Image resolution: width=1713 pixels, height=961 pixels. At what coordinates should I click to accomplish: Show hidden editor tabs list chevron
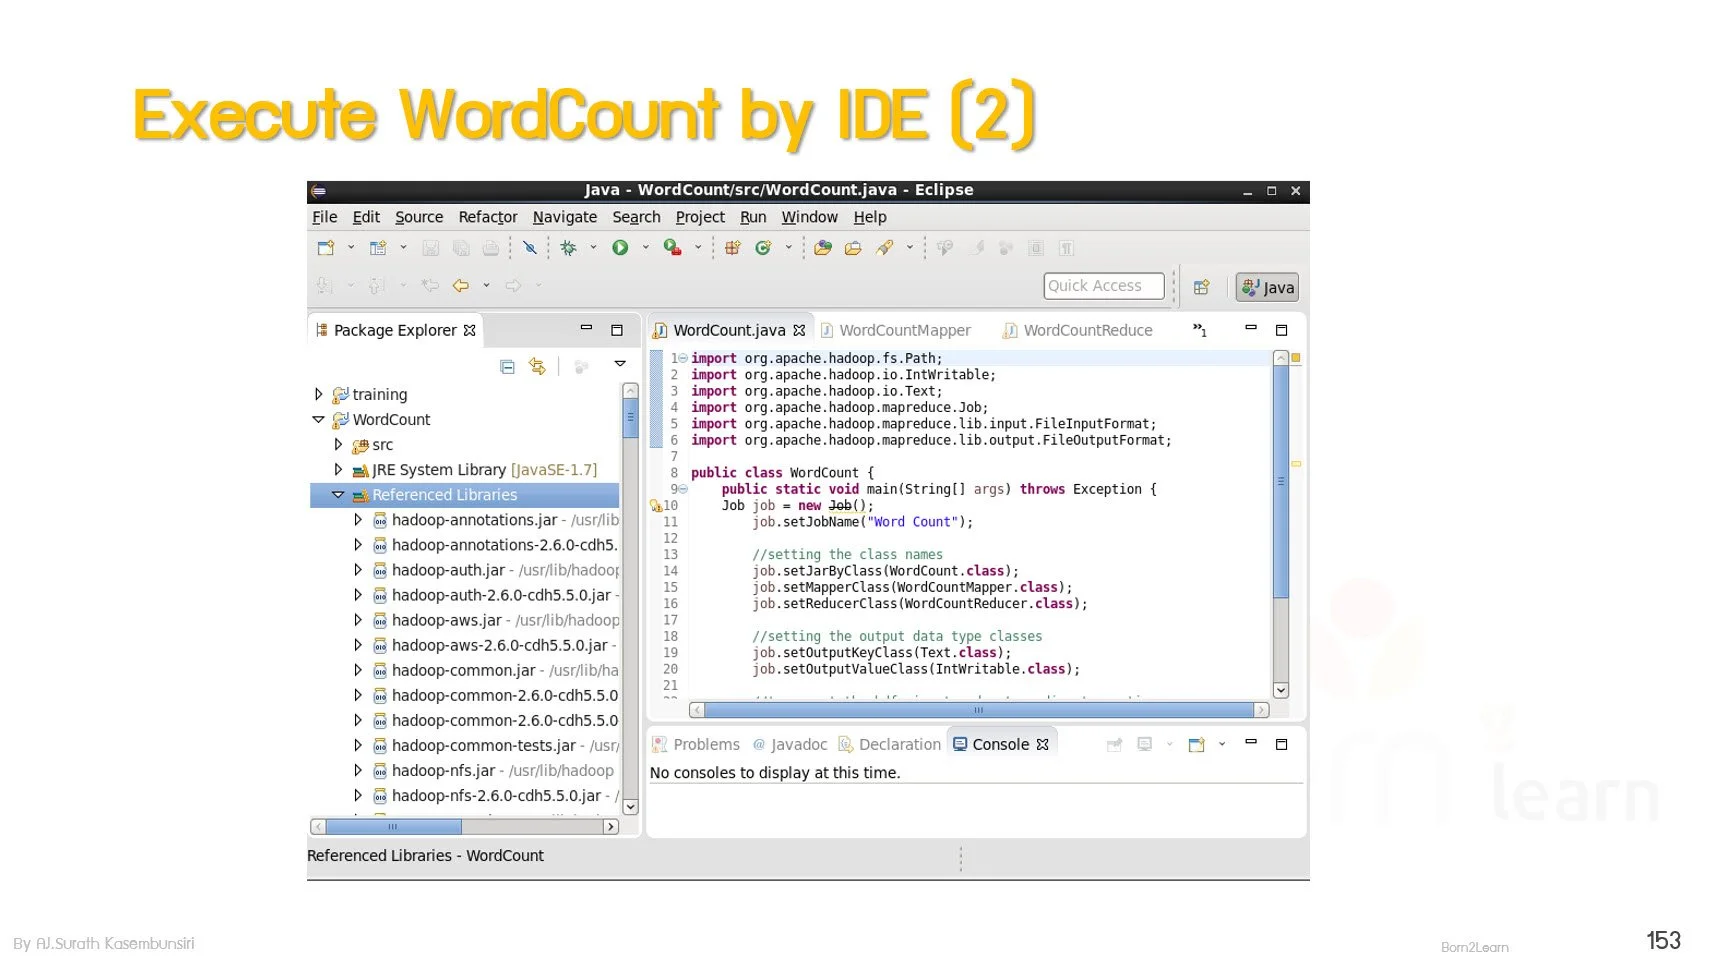pyautogui.click(x=1200, y=330)
